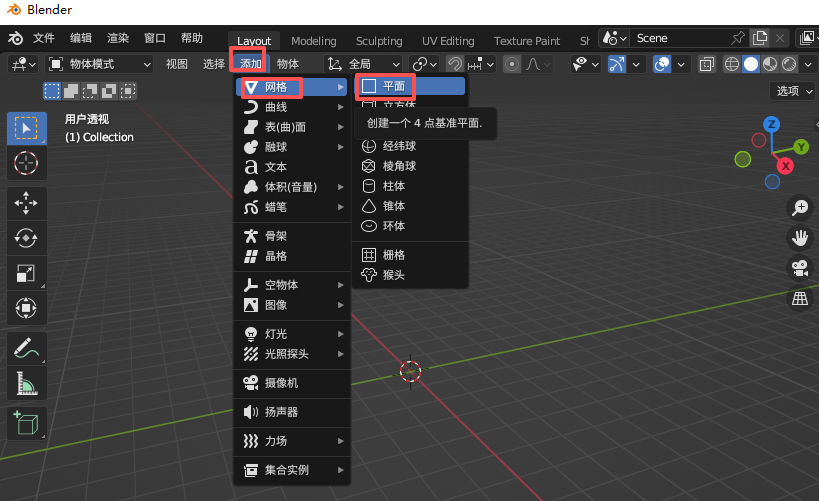
Task: Select the Scale tool
Action: (x=26, y=273)
